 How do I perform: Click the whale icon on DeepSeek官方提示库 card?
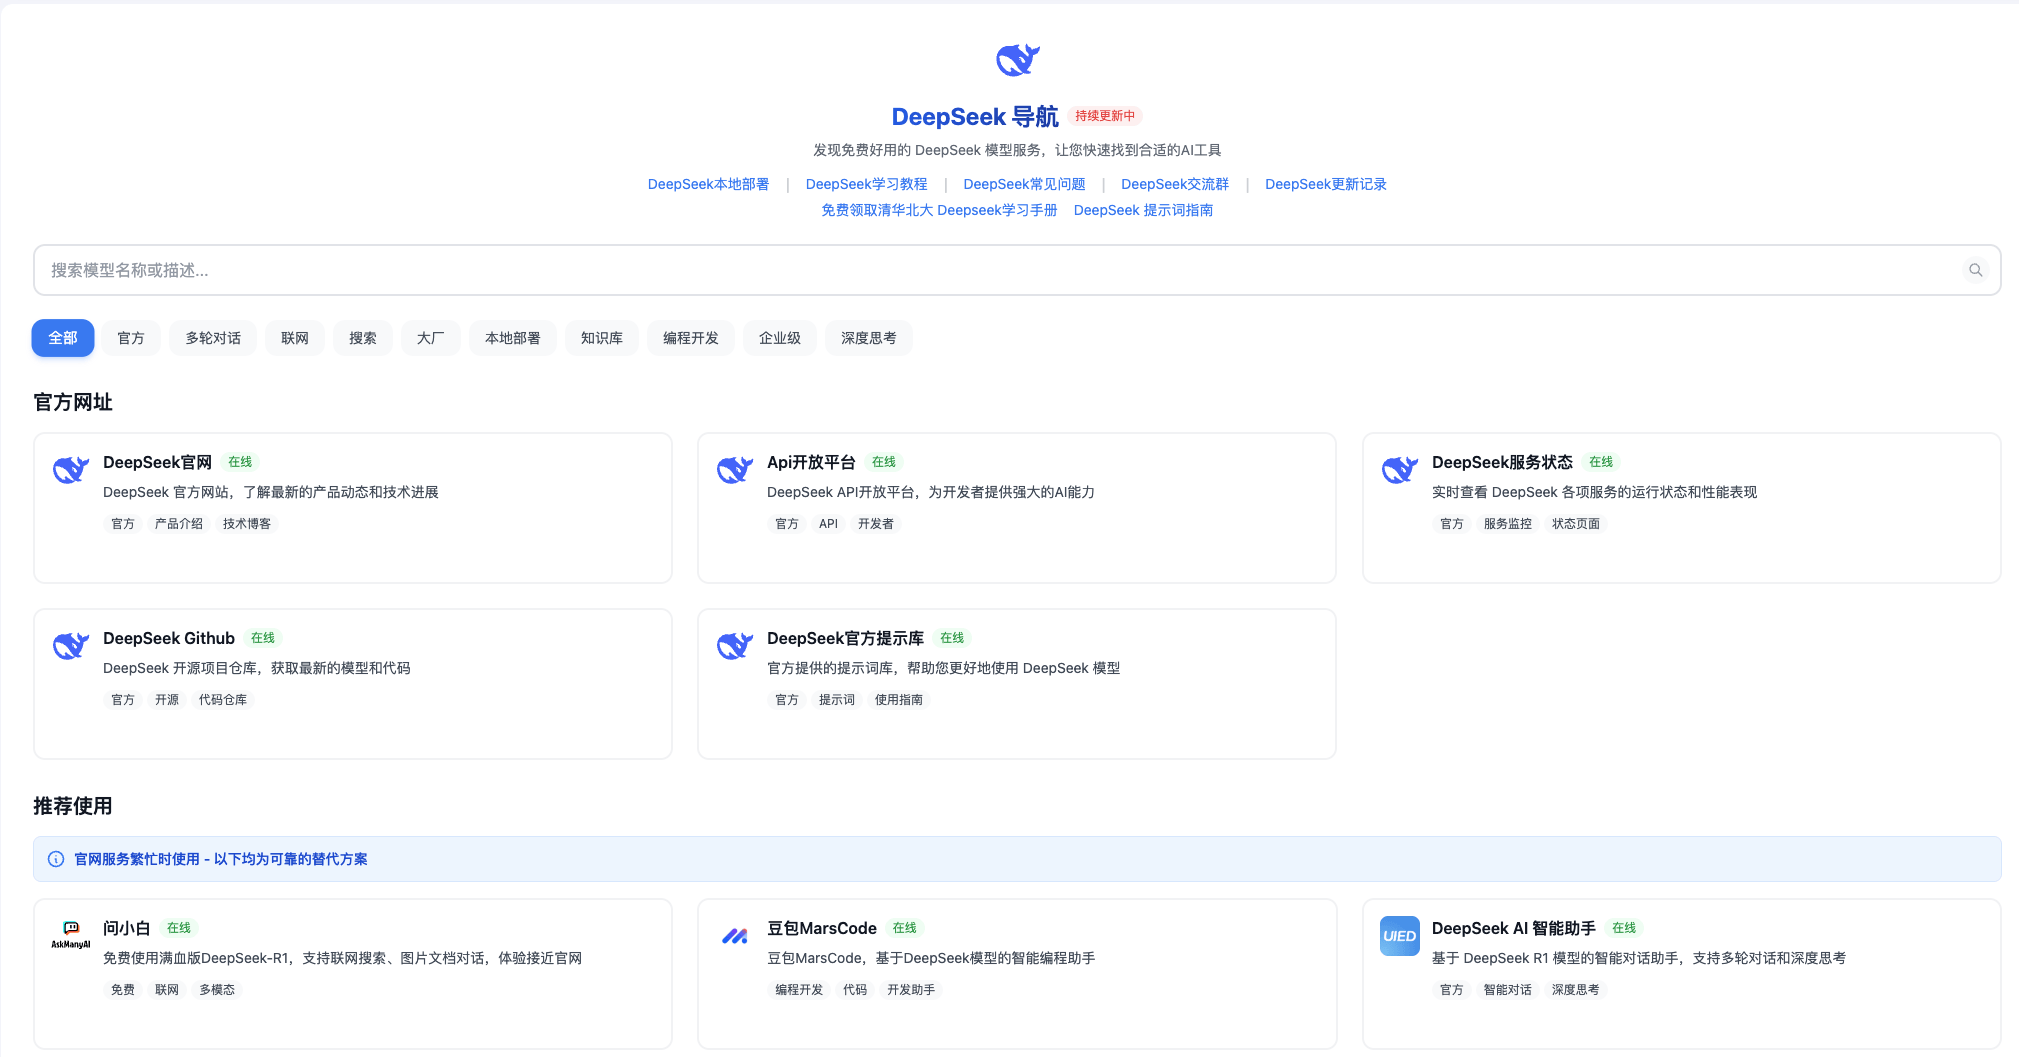click(735, 645)
